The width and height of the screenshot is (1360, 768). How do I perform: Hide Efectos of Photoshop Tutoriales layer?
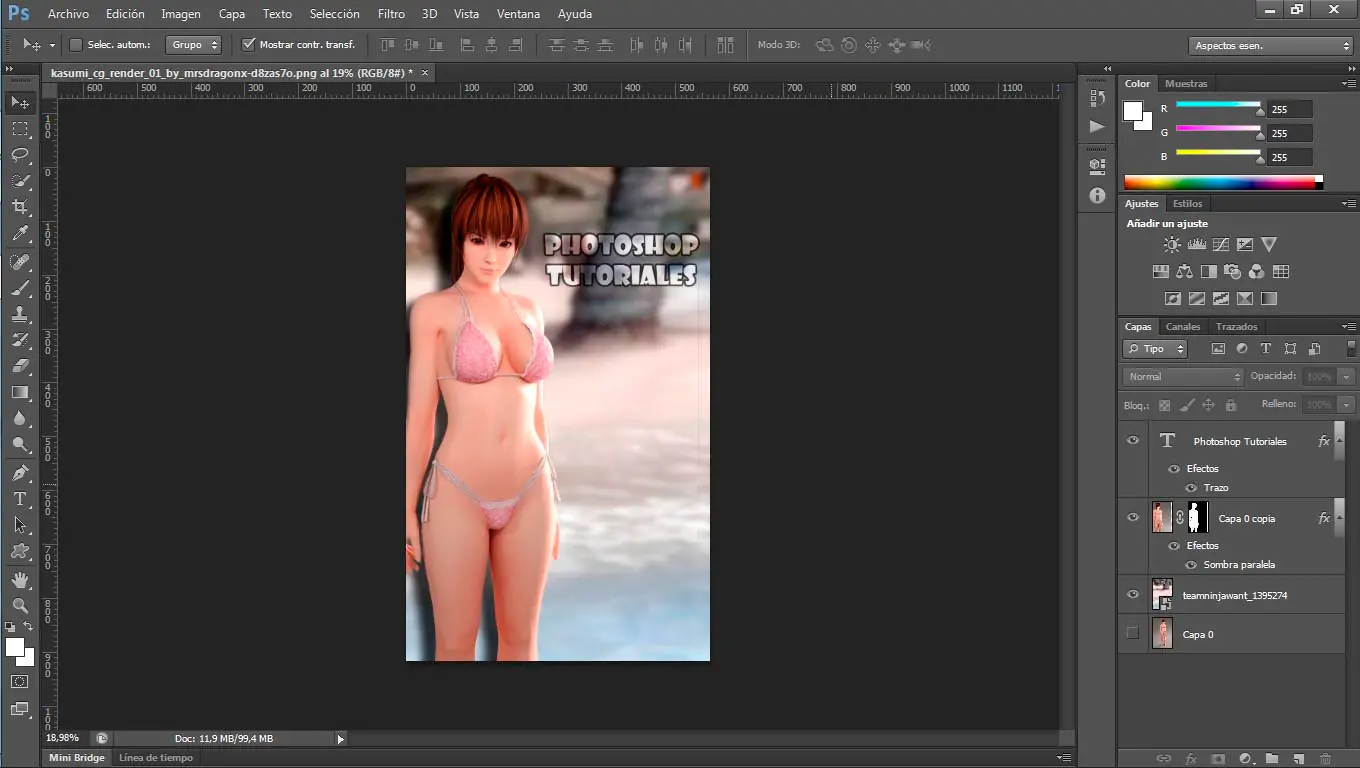[1174, 468]
